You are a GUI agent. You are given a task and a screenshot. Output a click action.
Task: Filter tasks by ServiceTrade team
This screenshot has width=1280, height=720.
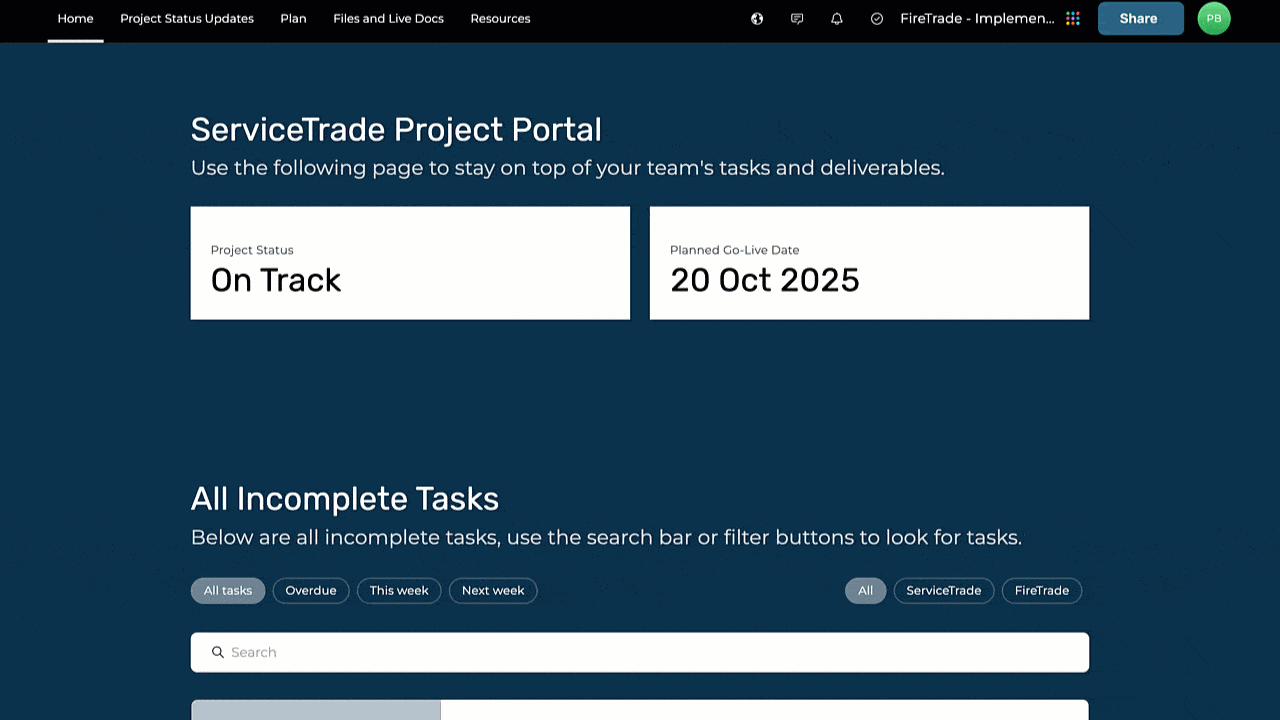click(944, 590)
